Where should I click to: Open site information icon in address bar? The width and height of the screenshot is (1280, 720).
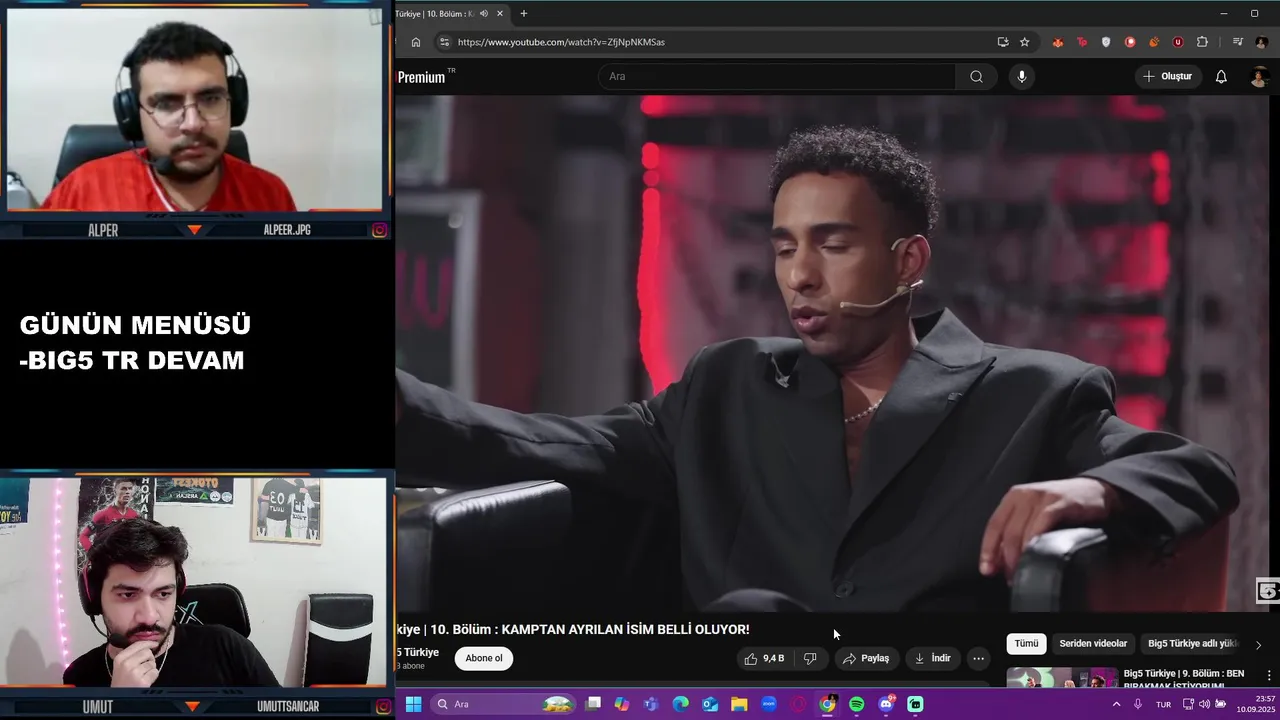pos(444,42)
